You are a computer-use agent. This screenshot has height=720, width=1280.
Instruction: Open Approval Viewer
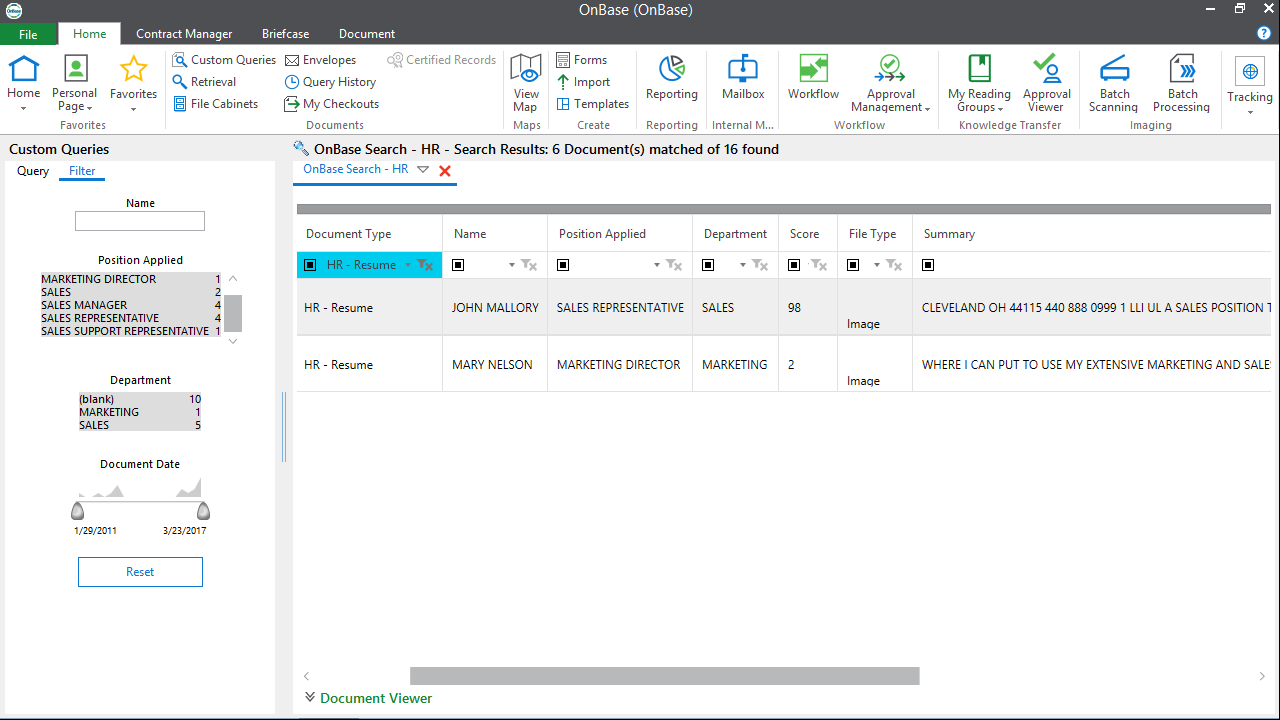1046,84
